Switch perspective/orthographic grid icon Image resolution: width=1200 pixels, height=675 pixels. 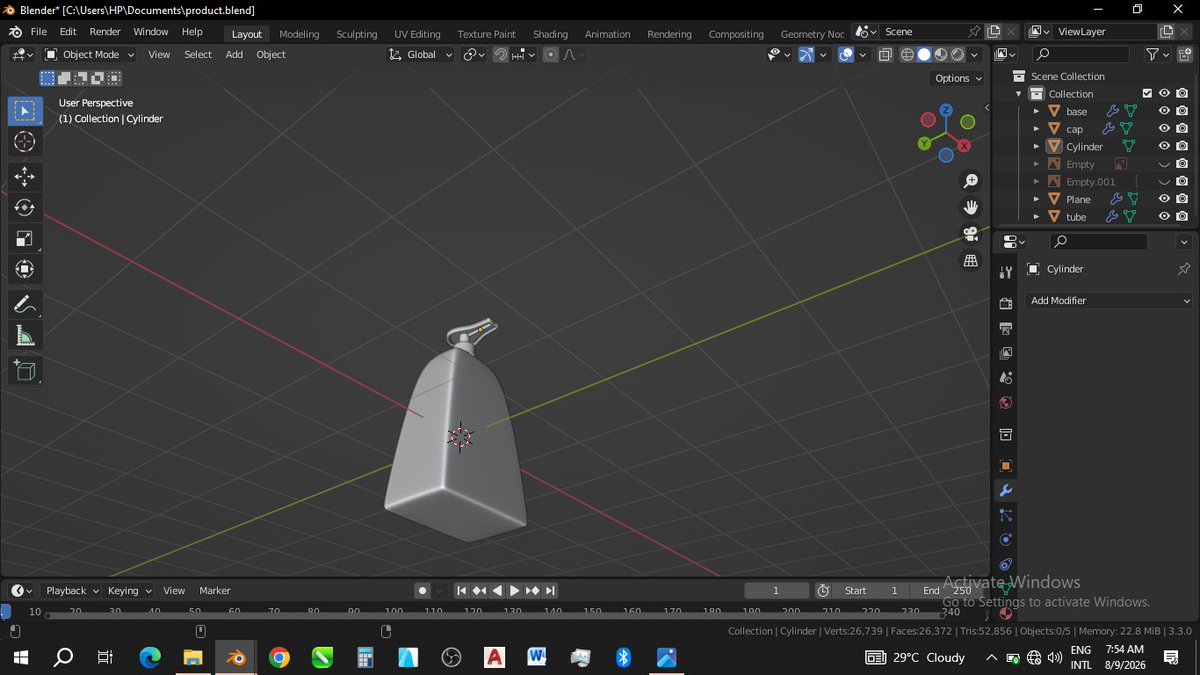pyautogui.click(x=970, y=260)
